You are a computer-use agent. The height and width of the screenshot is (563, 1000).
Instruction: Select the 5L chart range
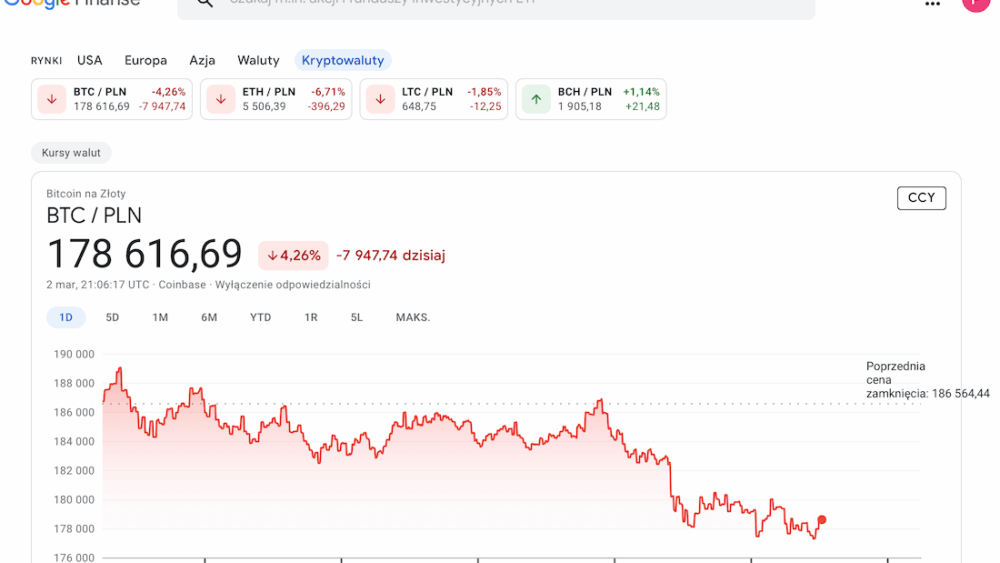click(357, 318)
